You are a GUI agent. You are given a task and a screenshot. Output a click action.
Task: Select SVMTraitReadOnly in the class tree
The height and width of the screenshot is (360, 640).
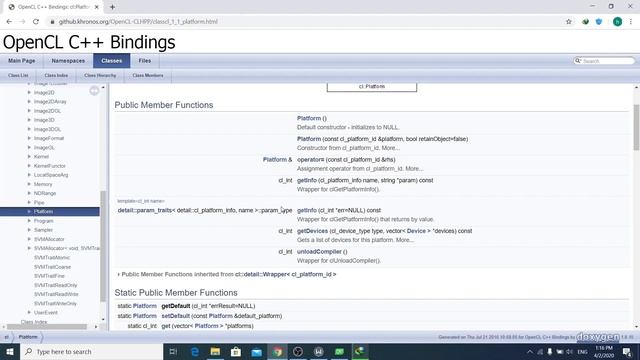click(56, 285)
